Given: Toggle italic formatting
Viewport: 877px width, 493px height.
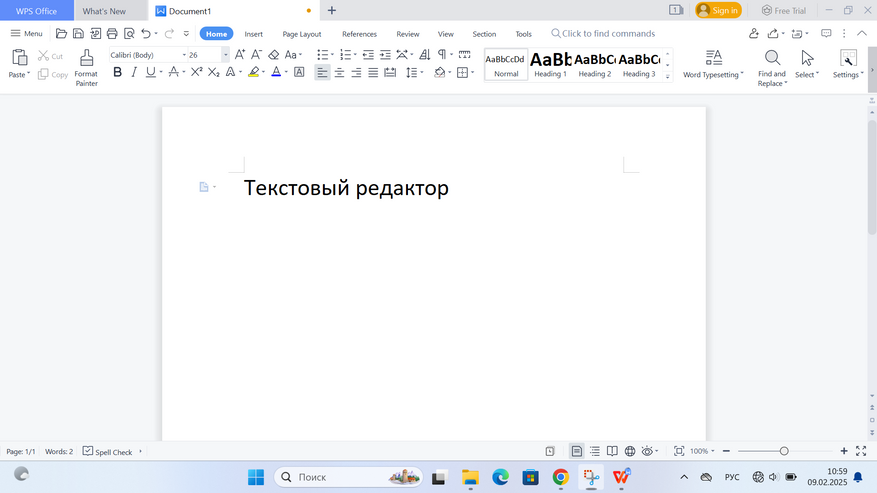Looking at the screenshot, I should pyautogui.click(x=134, y=73).
